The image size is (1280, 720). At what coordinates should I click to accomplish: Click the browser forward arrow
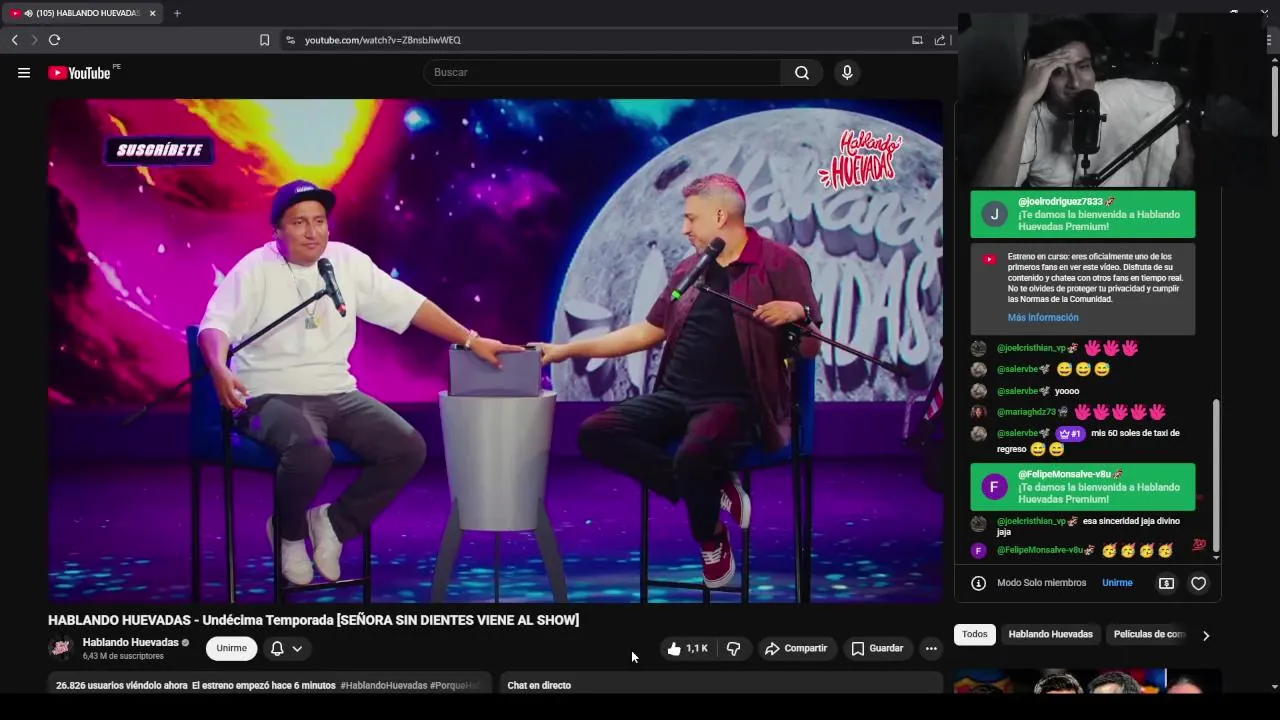click(34, 40)
